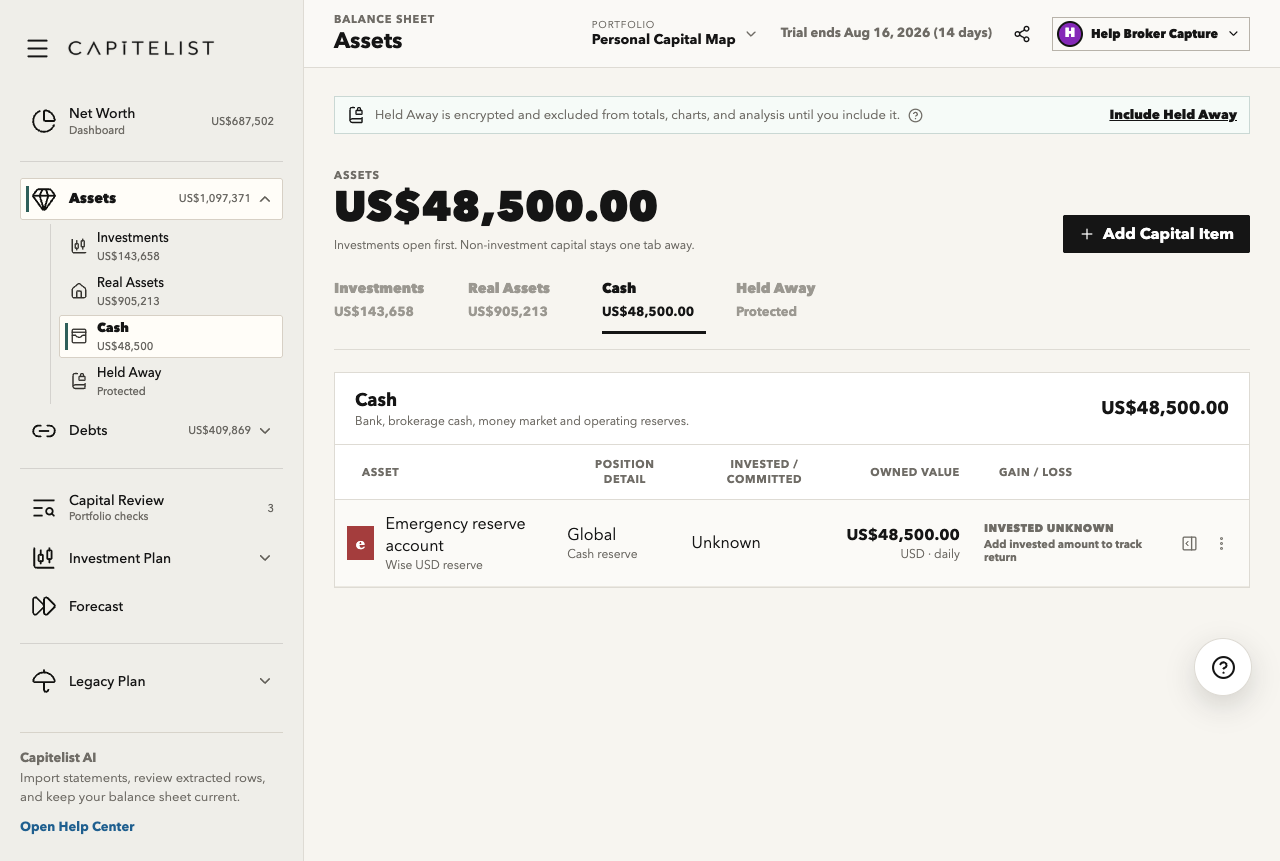Switch to the Investments tab

(379, 299)
